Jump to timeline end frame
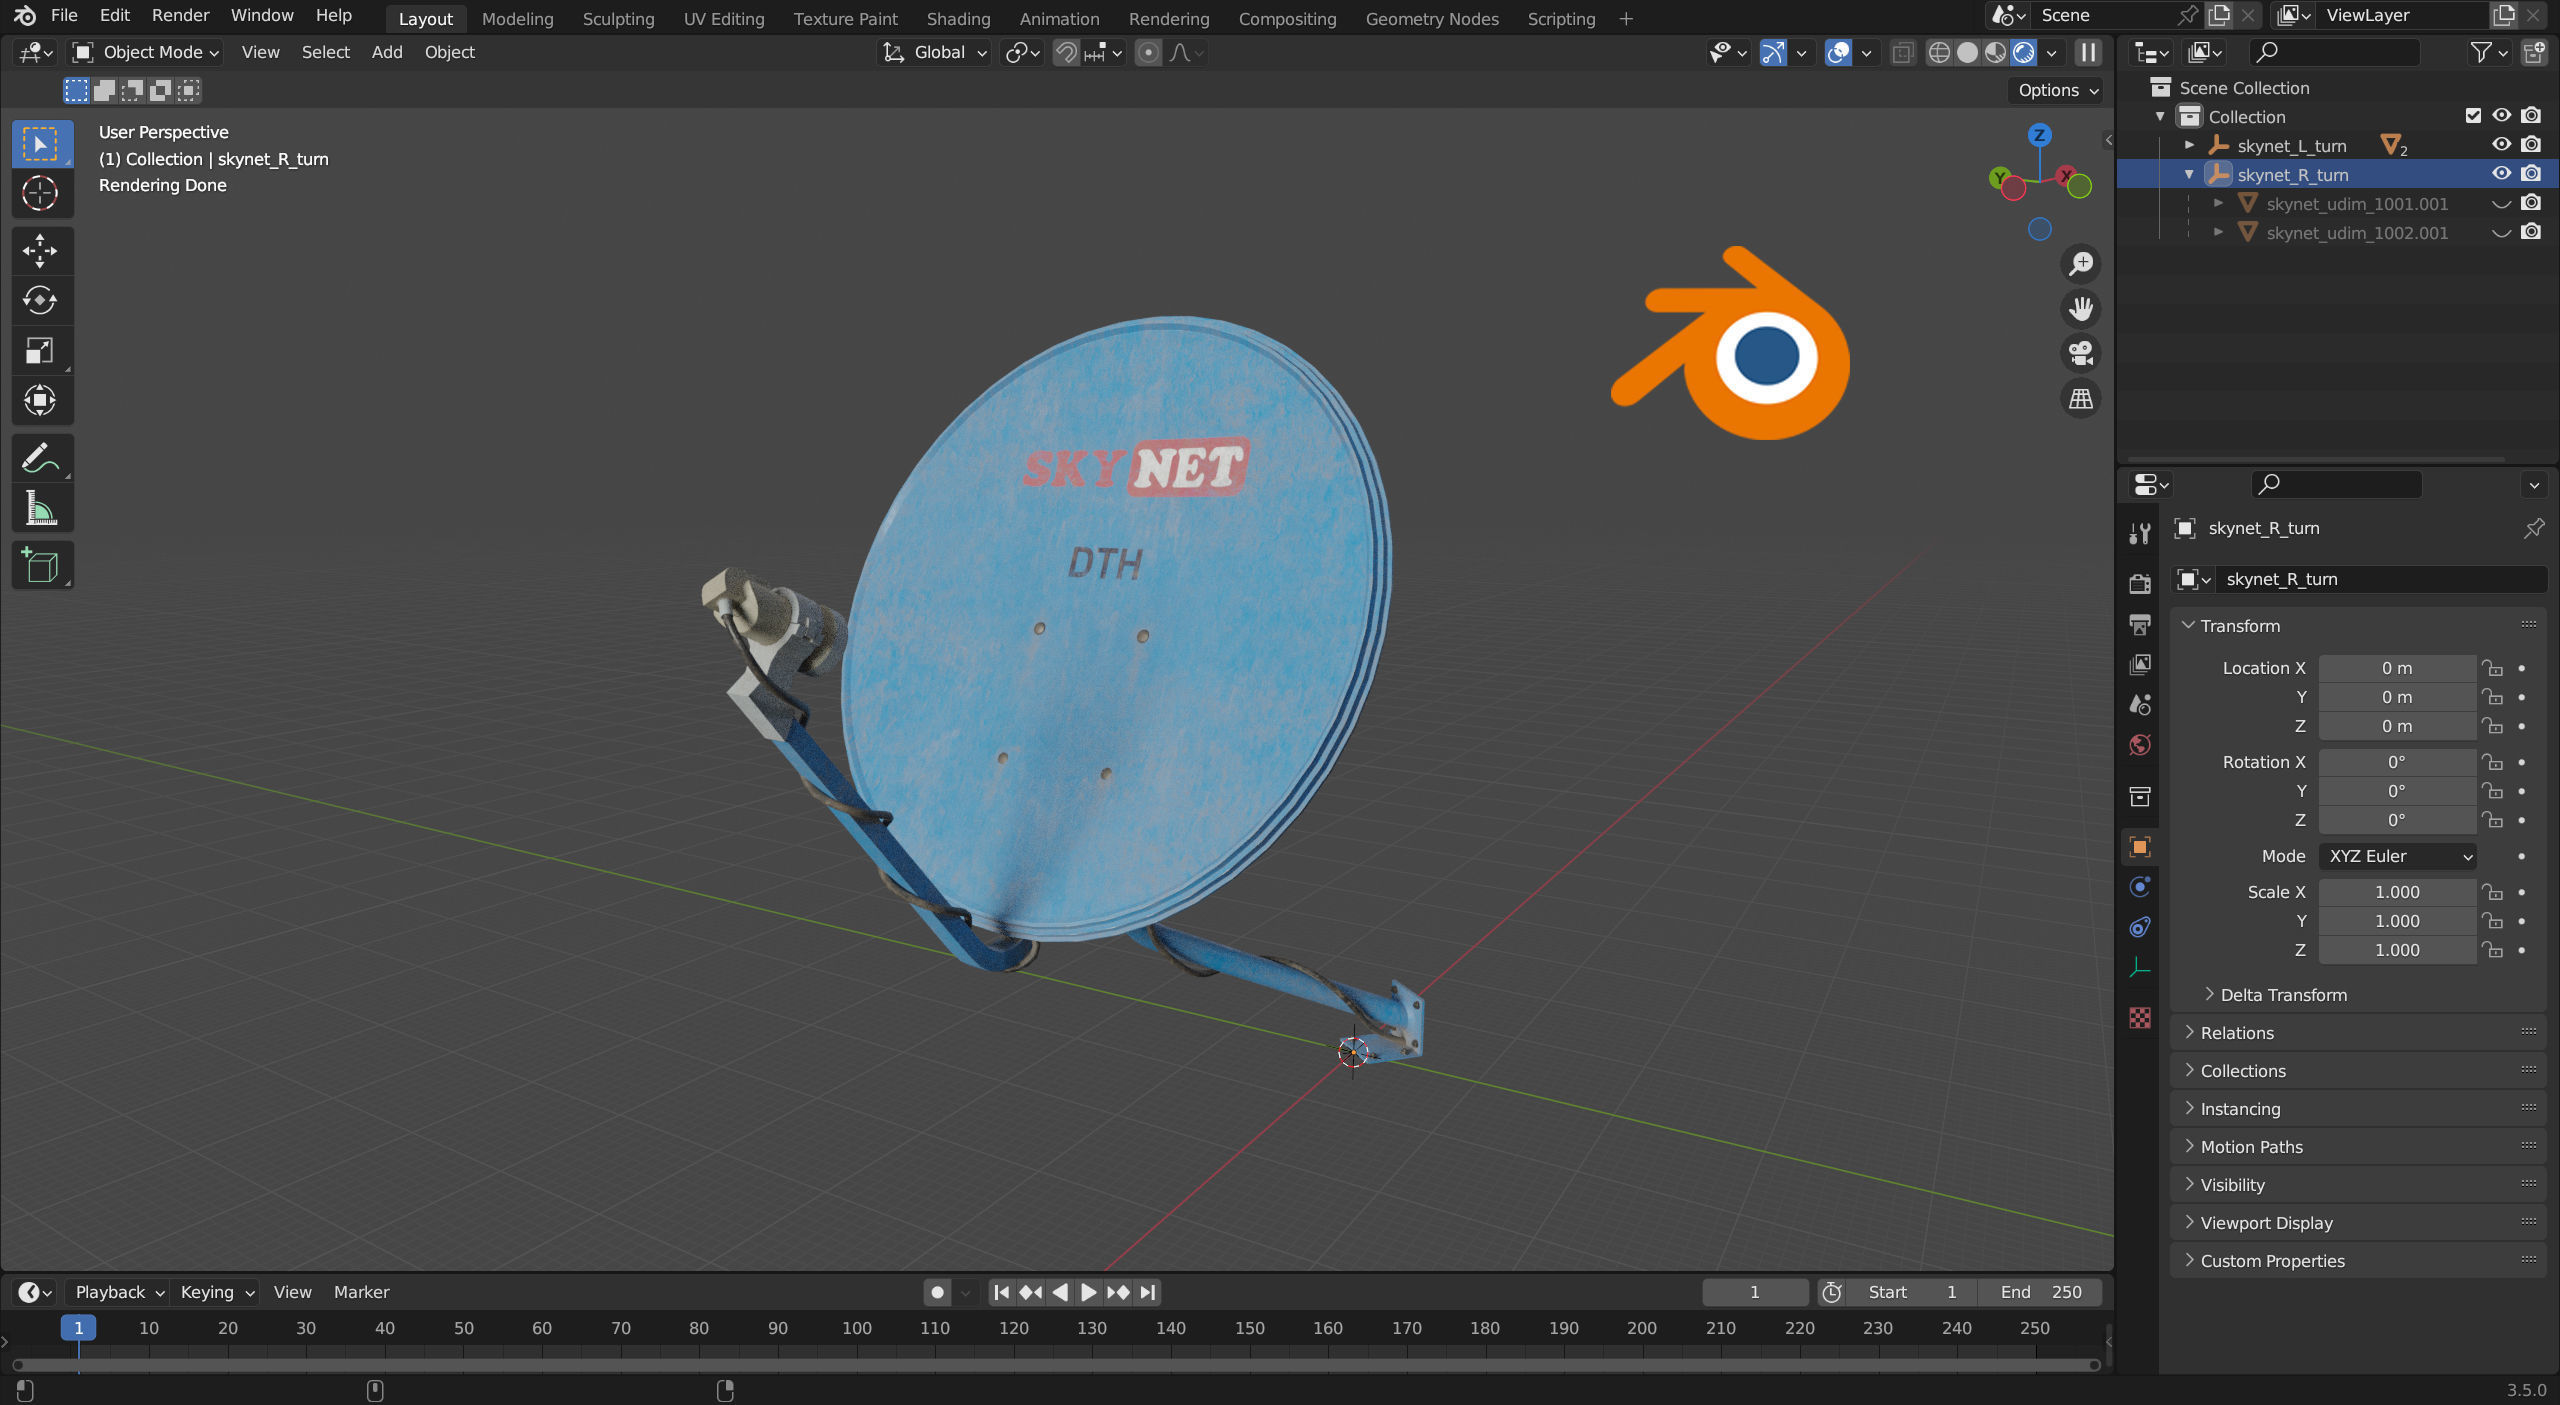Image resolution: width=2560 pixels, height=1405 pixels. click(x=1147, y=1293)
